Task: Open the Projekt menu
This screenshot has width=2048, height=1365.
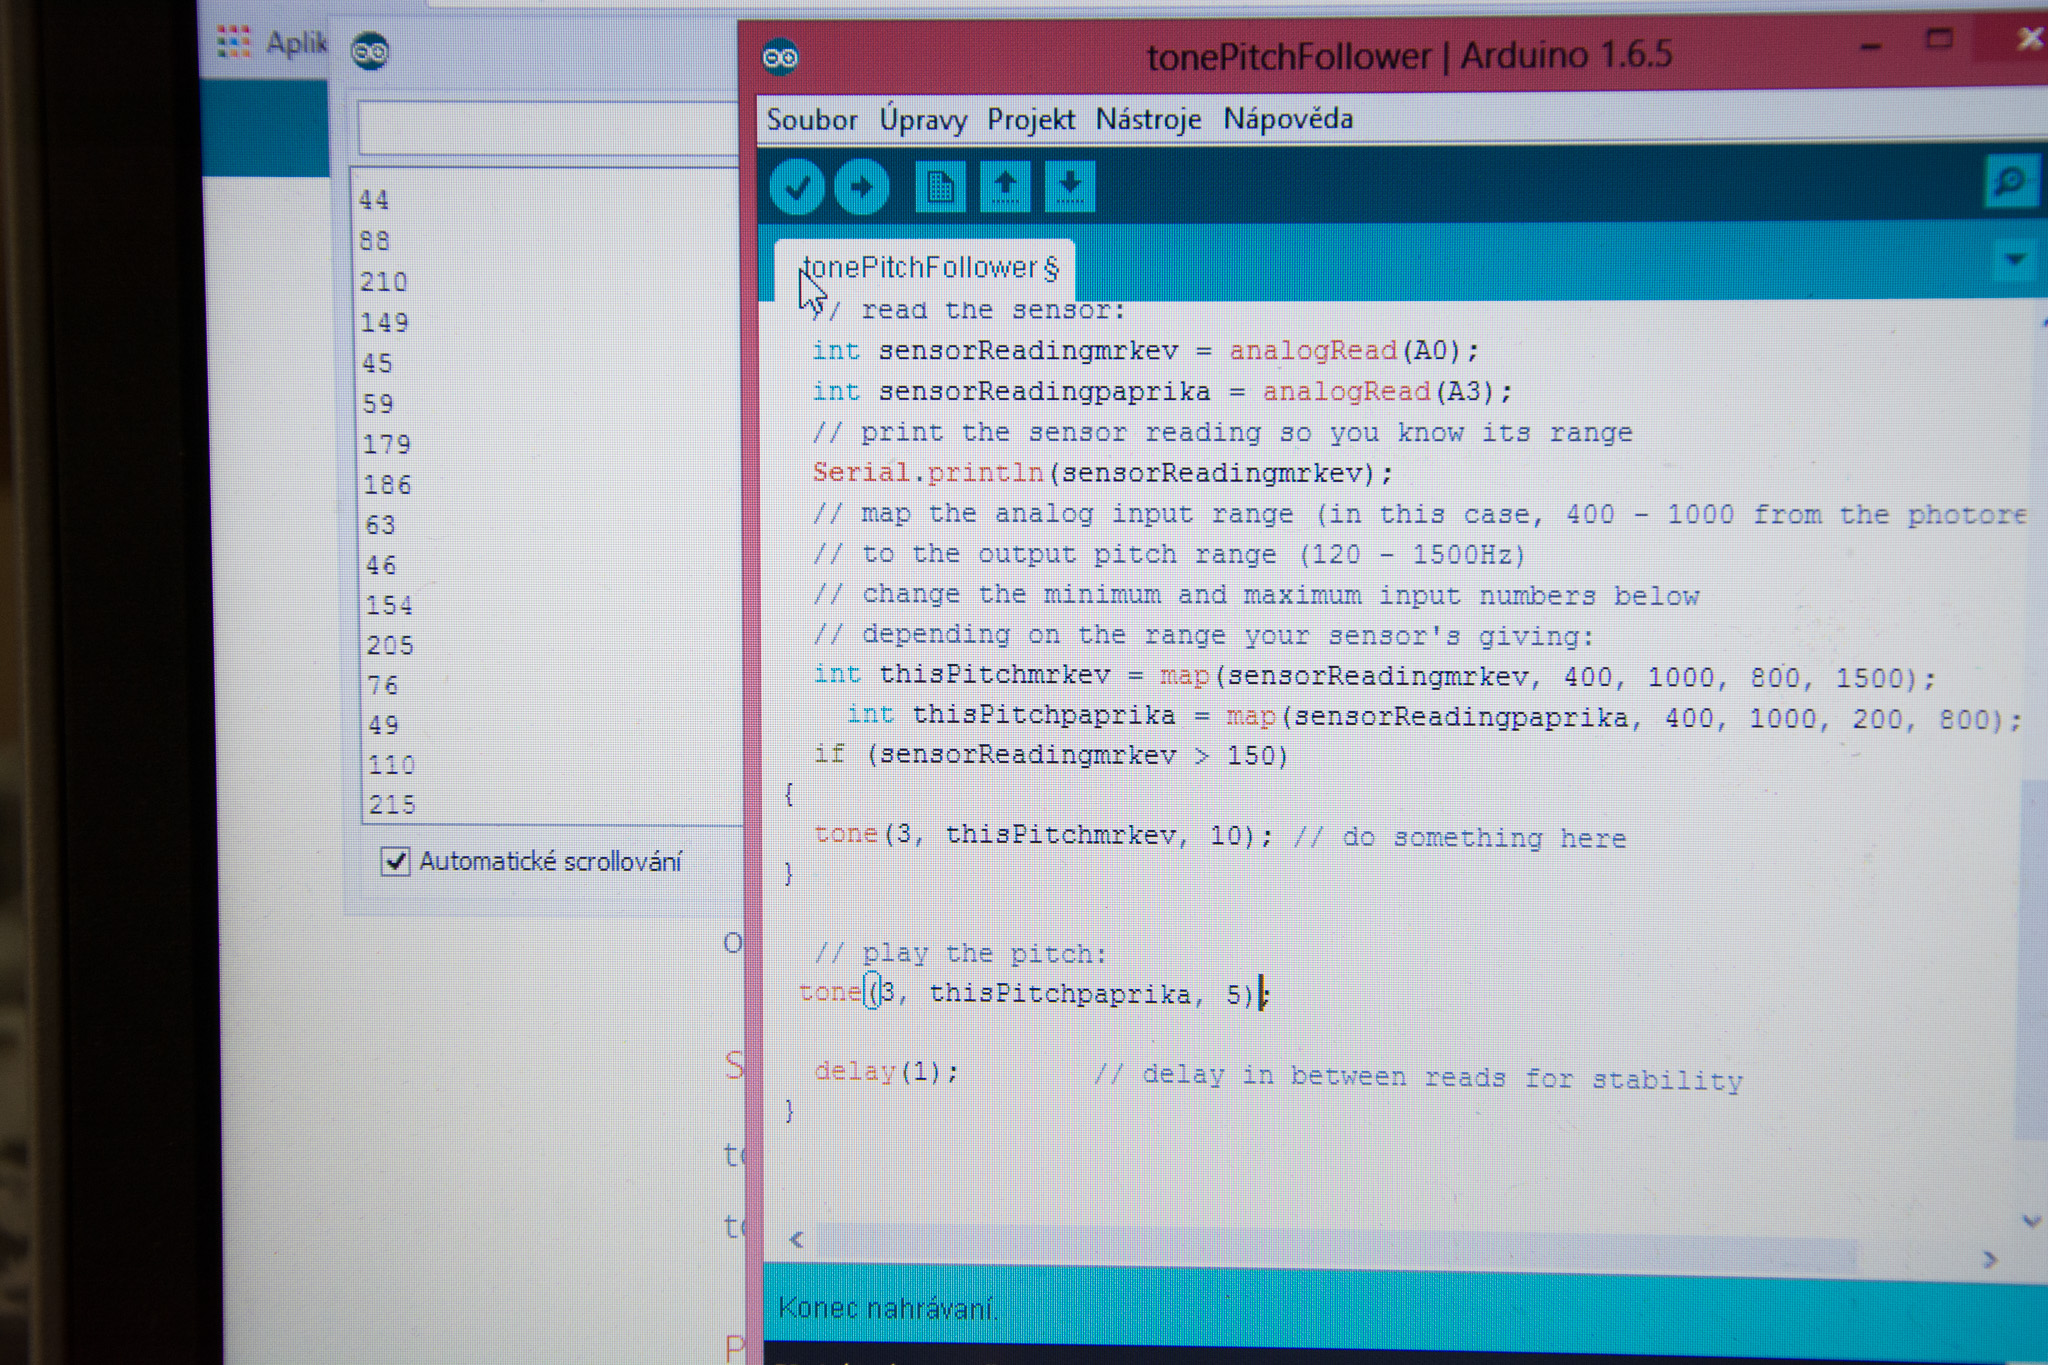Action: pos(1030,120)
